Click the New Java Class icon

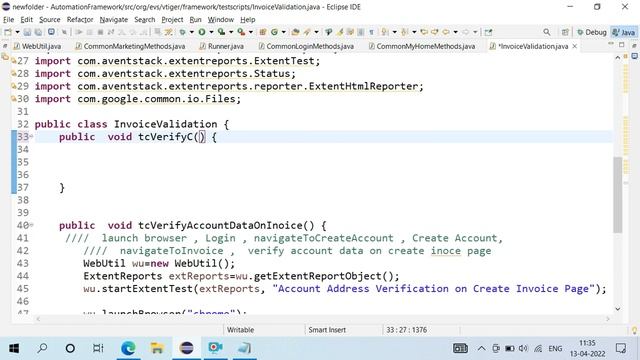pos(274,32)
